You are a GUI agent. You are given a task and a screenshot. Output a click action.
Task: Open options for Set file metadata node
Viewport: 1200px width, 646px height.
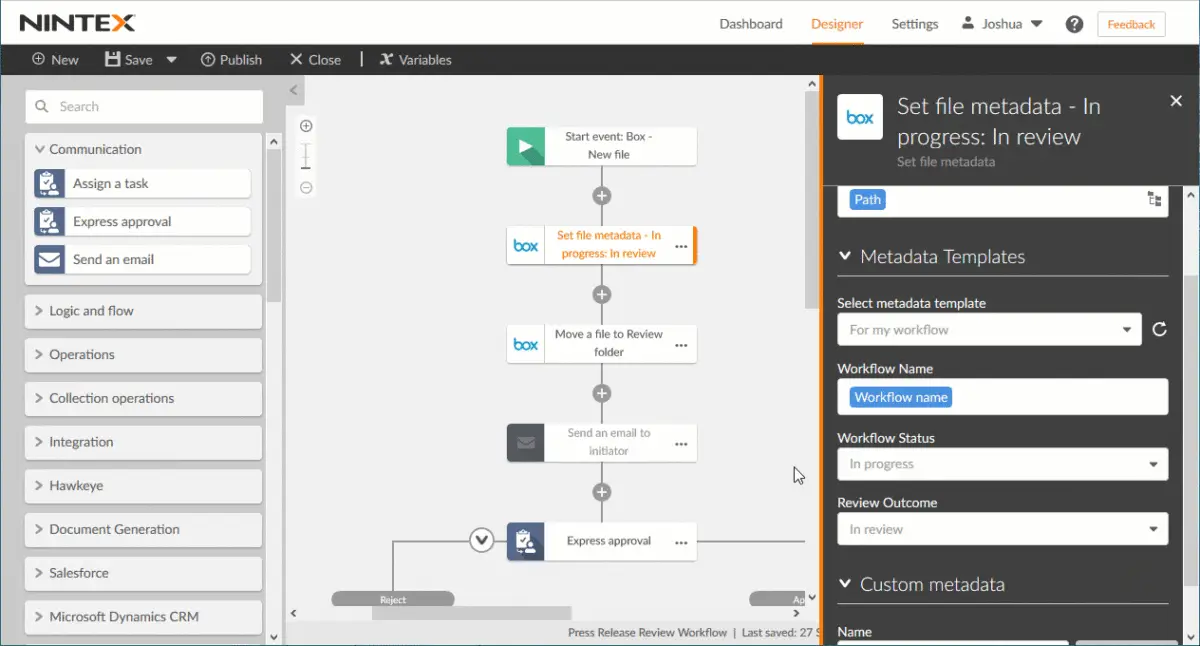pos(681,246)
